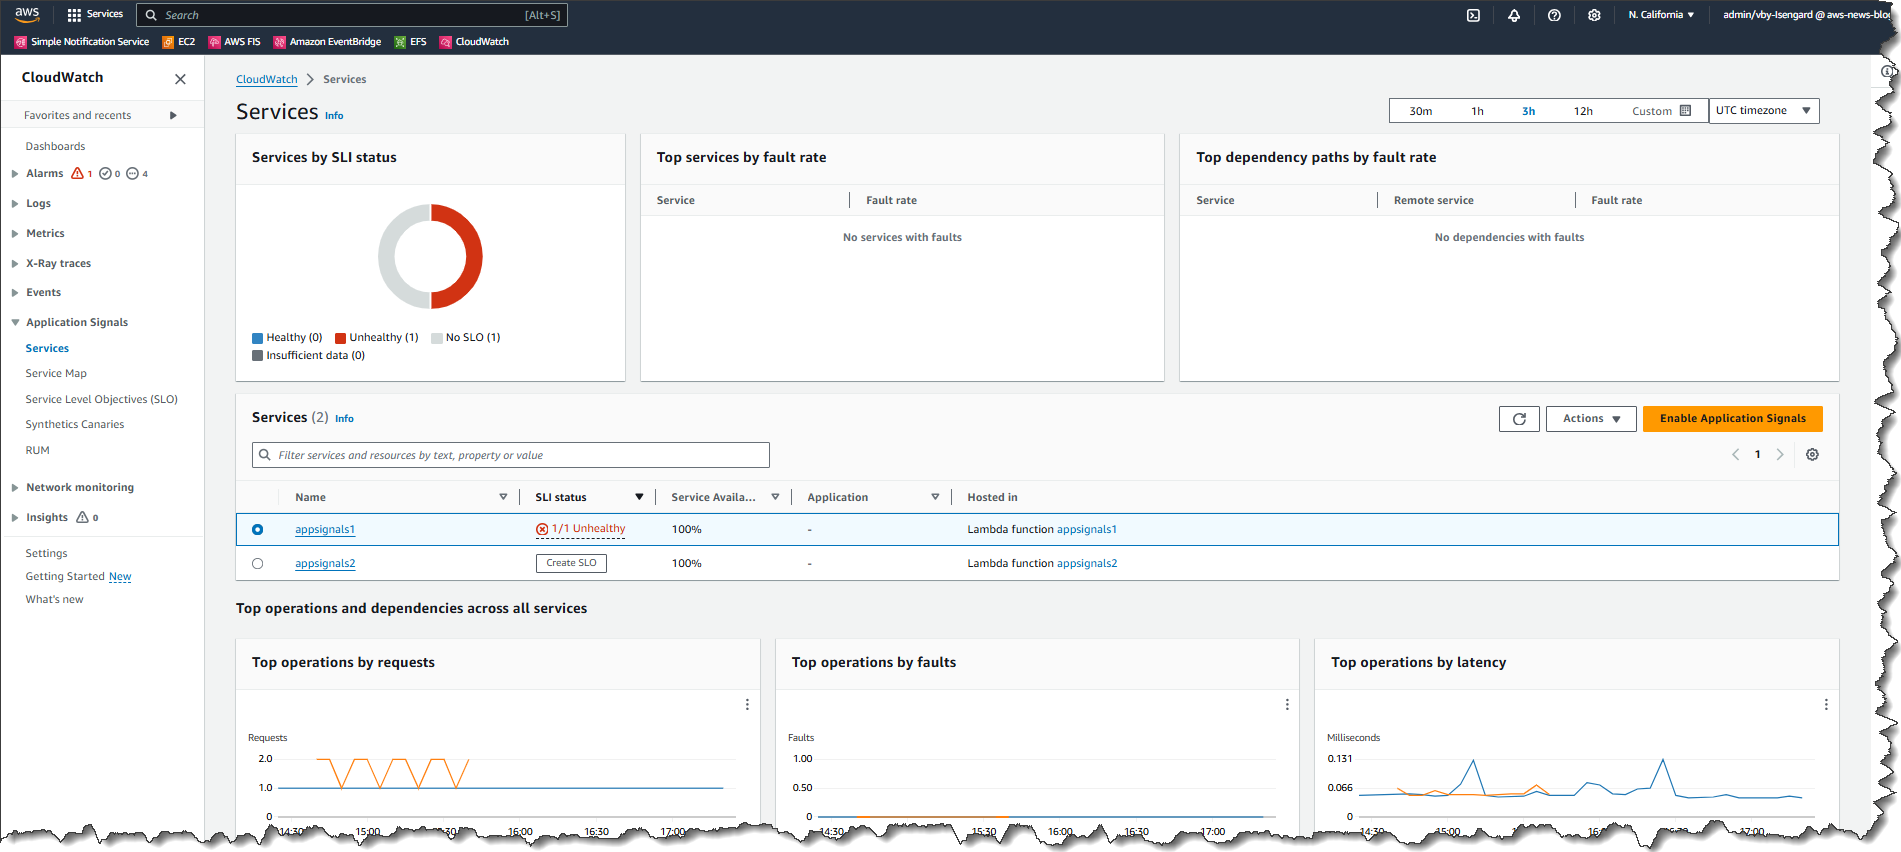
Task: Open Top operations by faults options menu
Action: (x=1287, y=705)
